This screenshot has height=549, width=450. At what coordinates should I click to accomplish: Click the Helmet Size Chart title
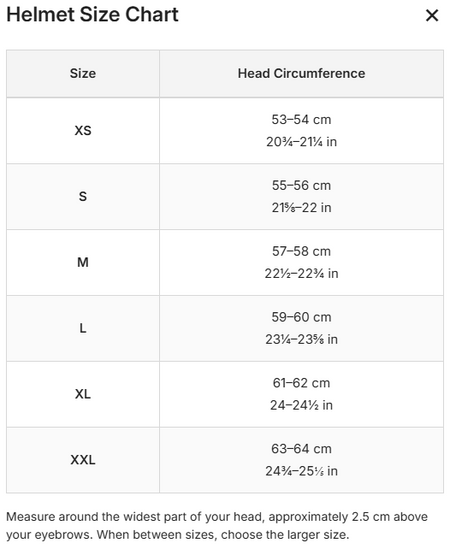[92, 14]
